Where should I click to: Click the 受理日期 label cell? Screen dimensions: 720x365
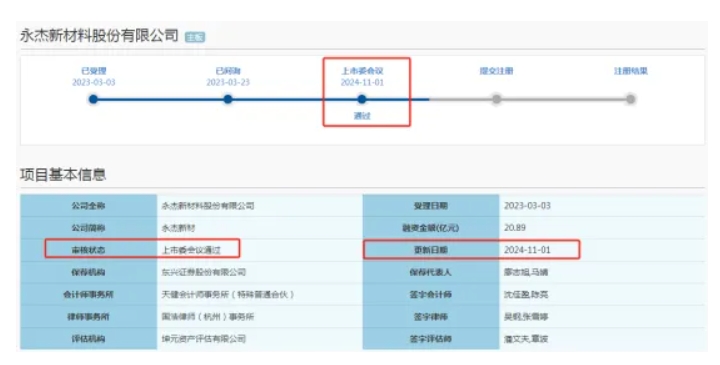tap(431, 206)
